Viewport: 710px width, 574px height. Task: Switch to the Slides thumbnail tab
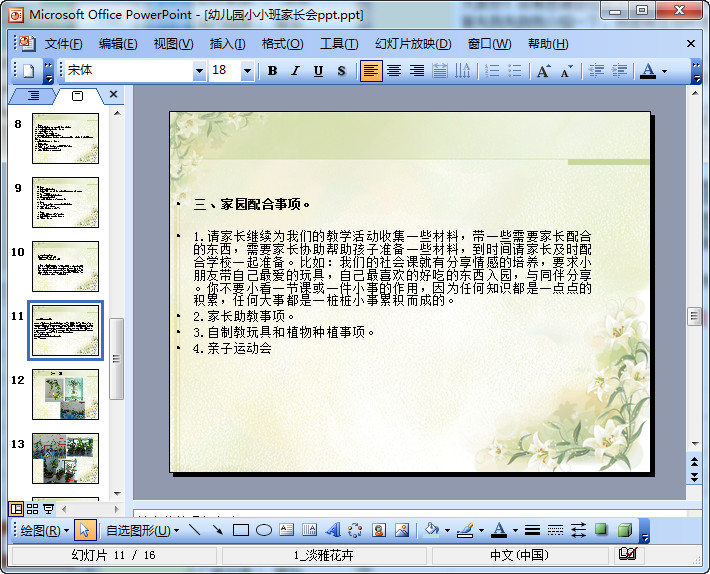point(77,96)
